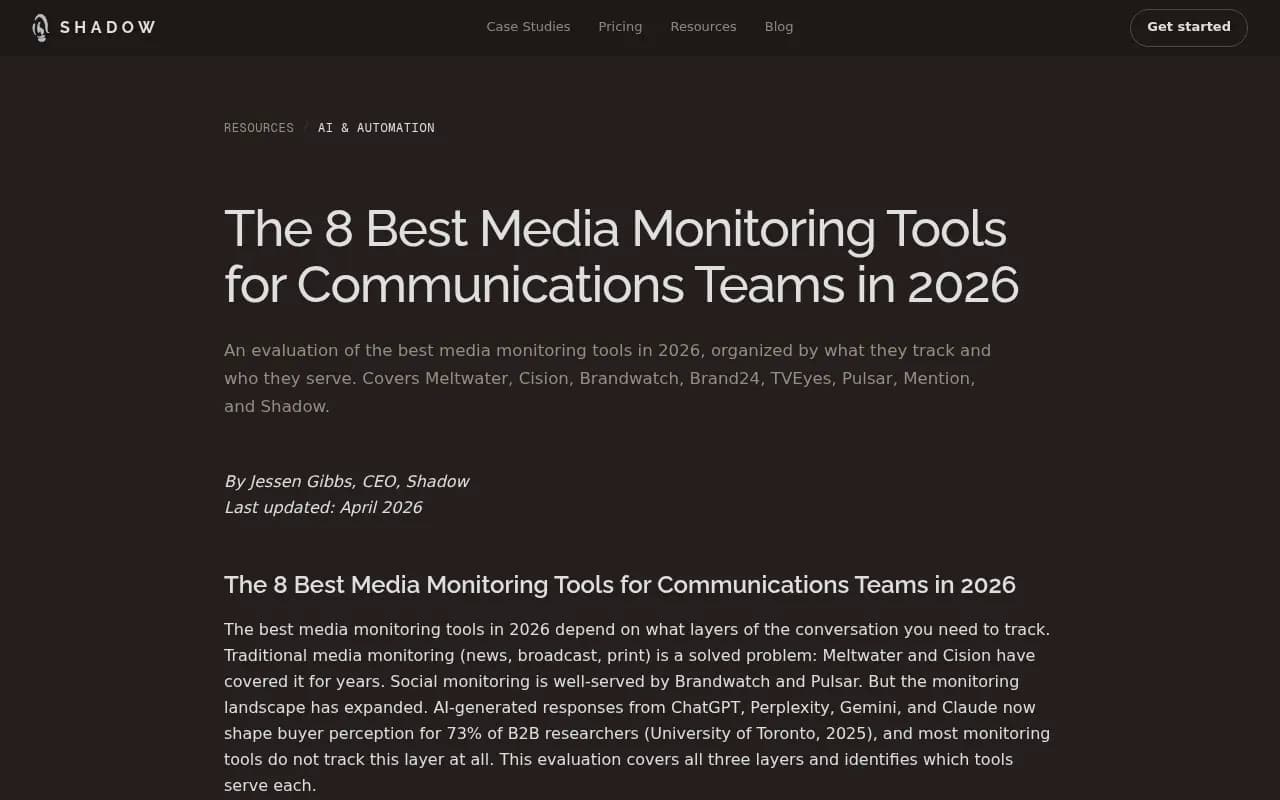
Task: Click the smaller '8 Best Media Monitoring Tools' subheading
Action: pos(620,585)
